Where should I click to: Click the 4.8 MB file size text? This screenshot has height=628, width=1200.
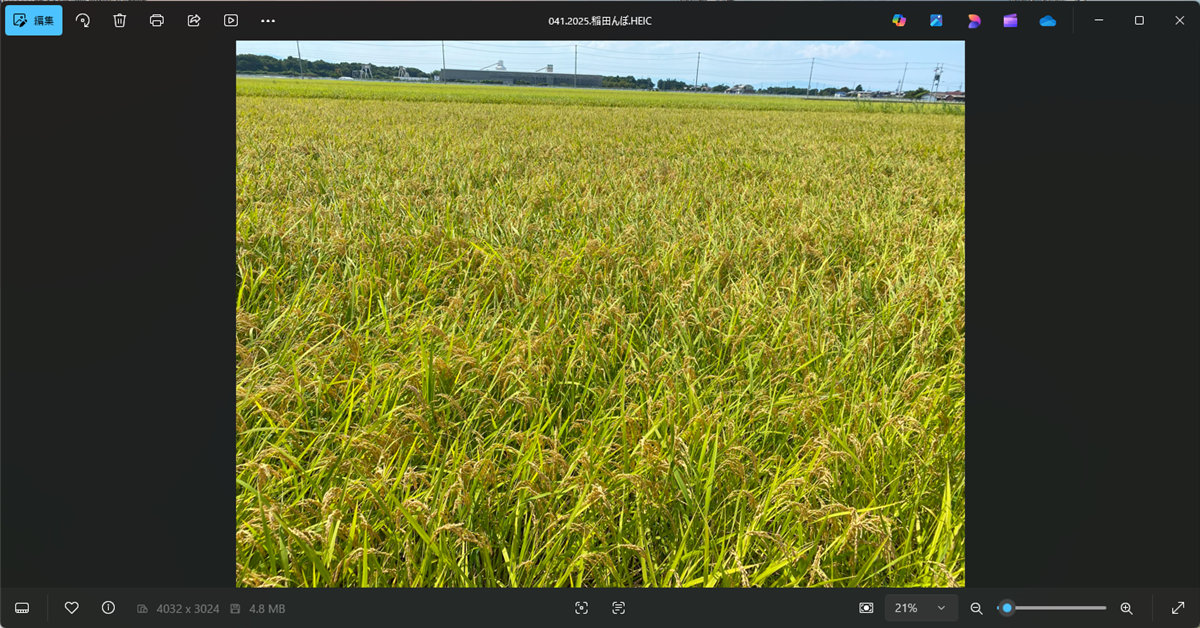(x=267, y=609)
